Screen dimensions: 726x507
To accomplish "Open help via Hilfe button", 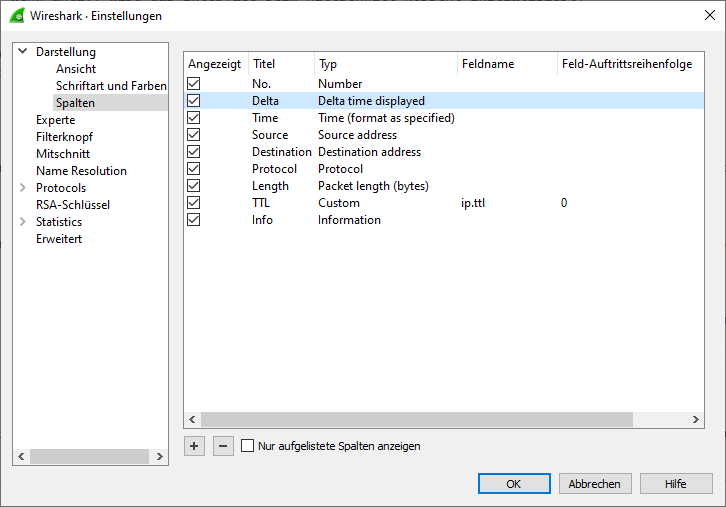I will tap(676, 484).
